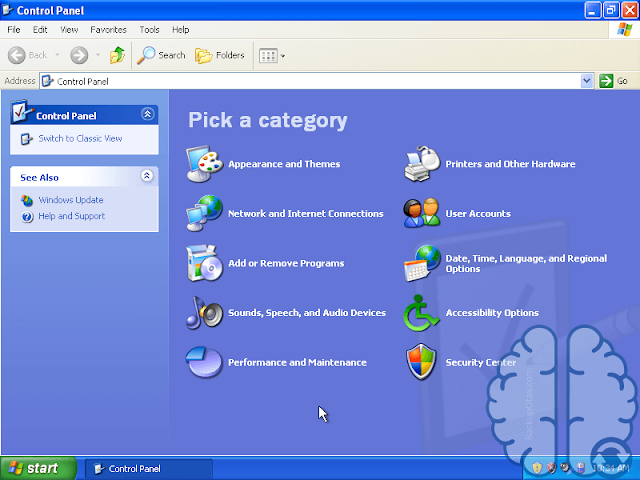Open User Accounts text link

(478, 213)
